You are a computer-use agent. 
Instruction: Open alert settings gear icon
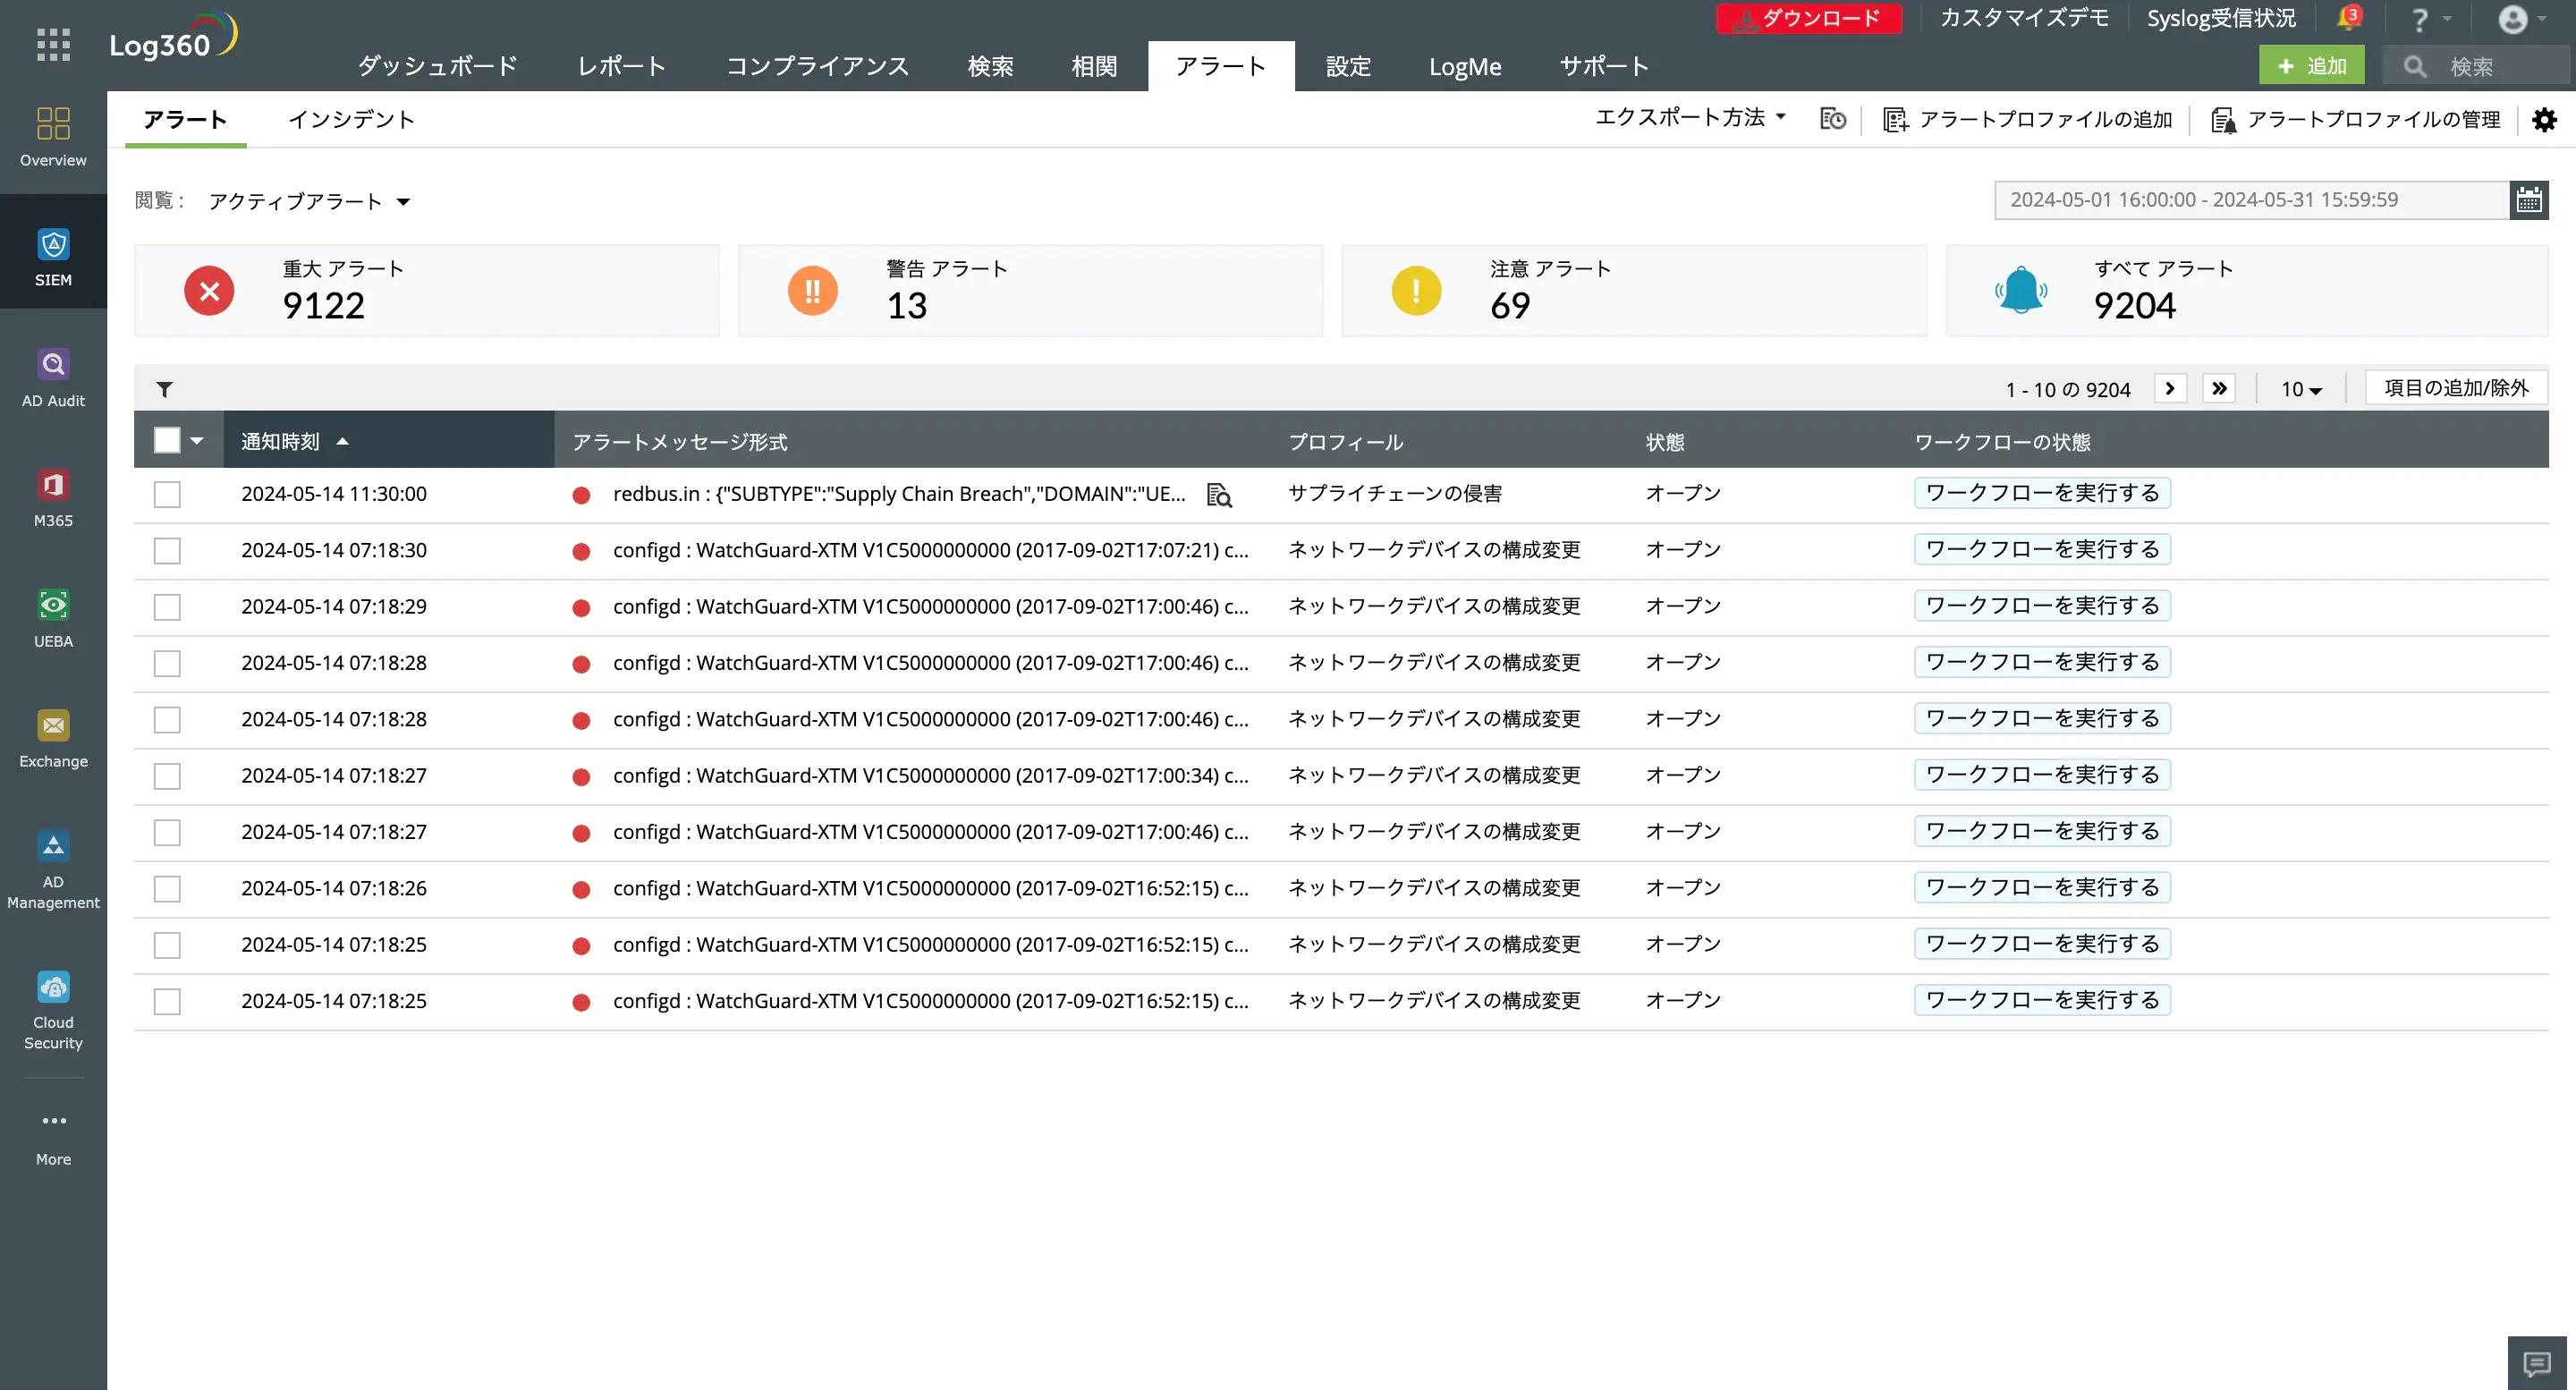(x=2544, y=120)
